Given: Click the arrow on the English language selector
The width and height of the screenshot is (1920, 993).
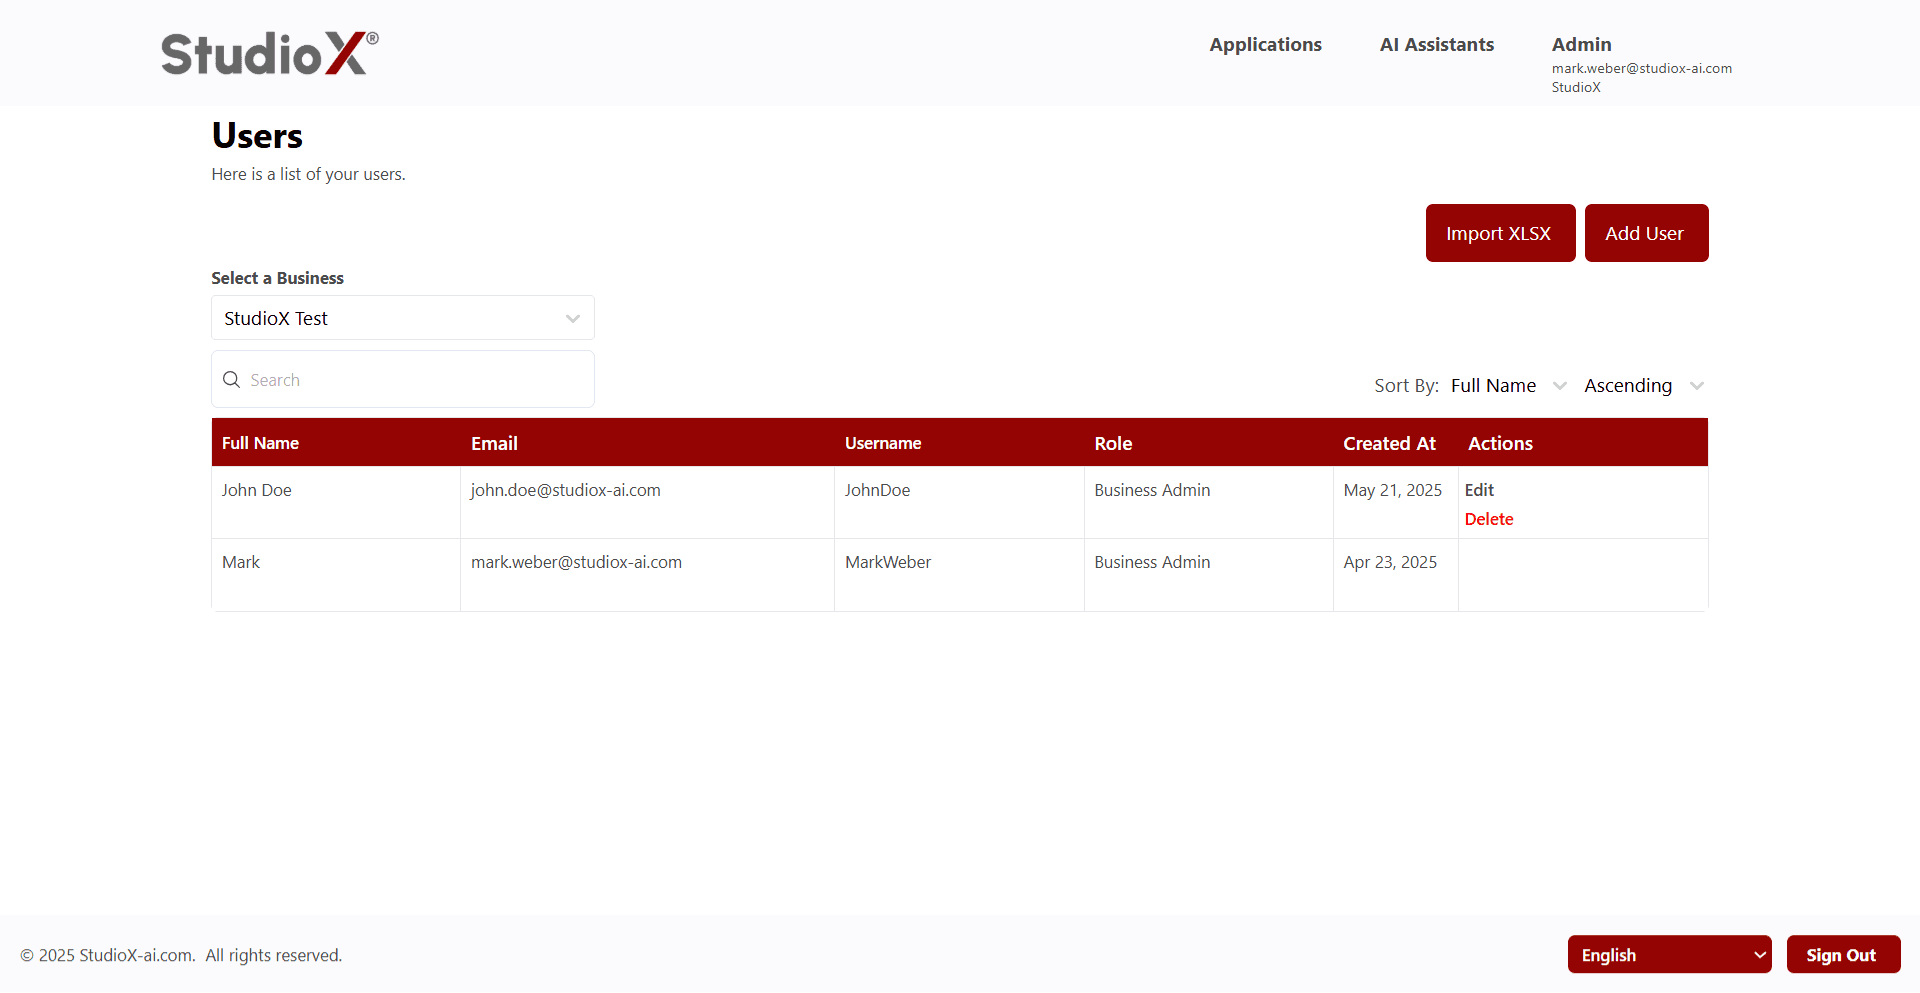Looking at the screenshot, I should pos(1757,954).
